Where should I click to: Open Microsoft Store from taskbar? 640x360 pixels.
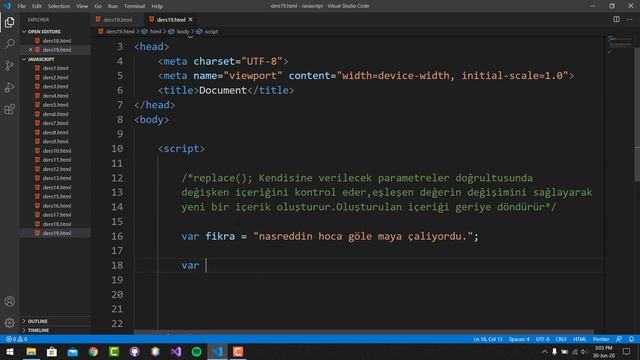pos(52,352)
